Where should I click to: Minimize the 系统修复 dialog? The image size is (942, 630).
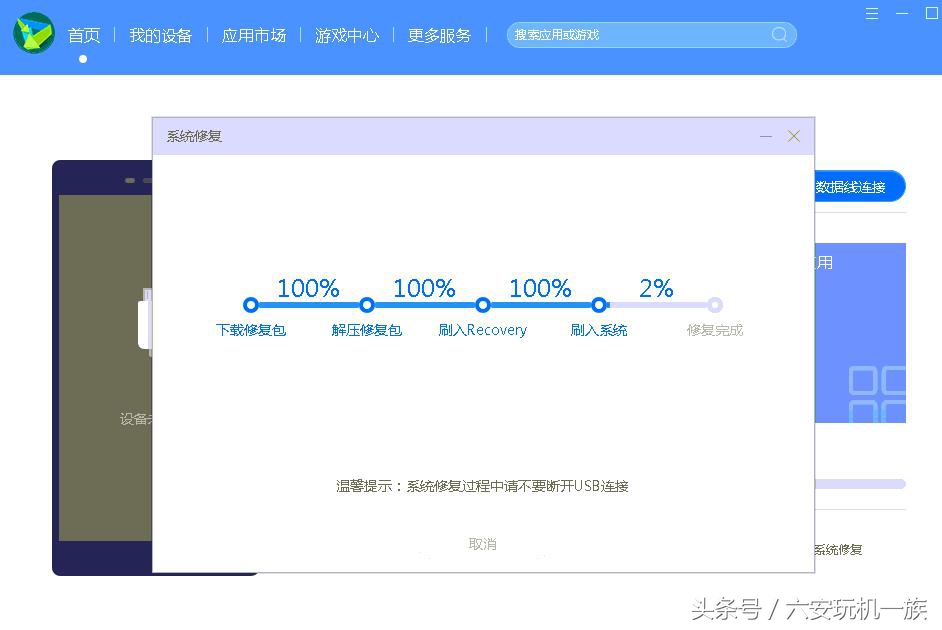coord(766,136)
